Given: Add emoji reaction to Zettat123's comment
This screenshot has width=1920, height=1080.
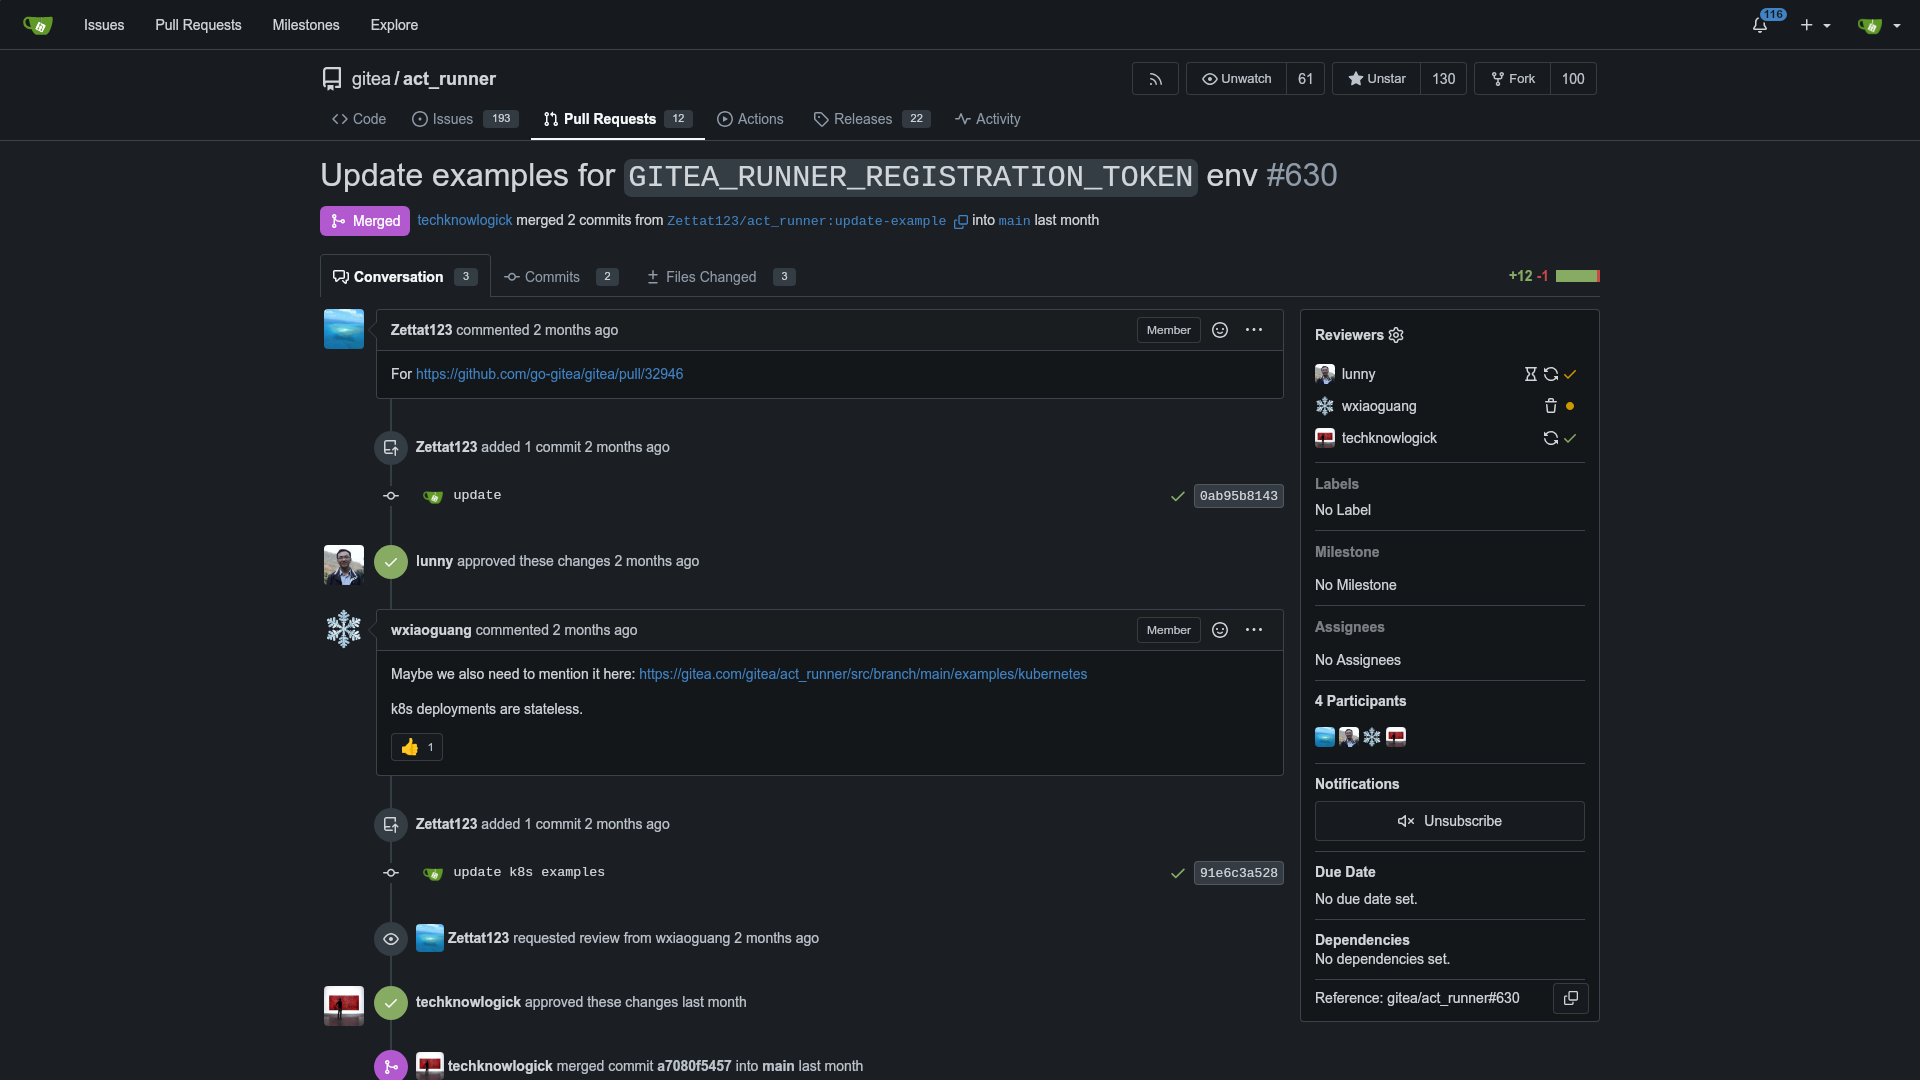Looking at the screenshot, I should coord(1219,330).
